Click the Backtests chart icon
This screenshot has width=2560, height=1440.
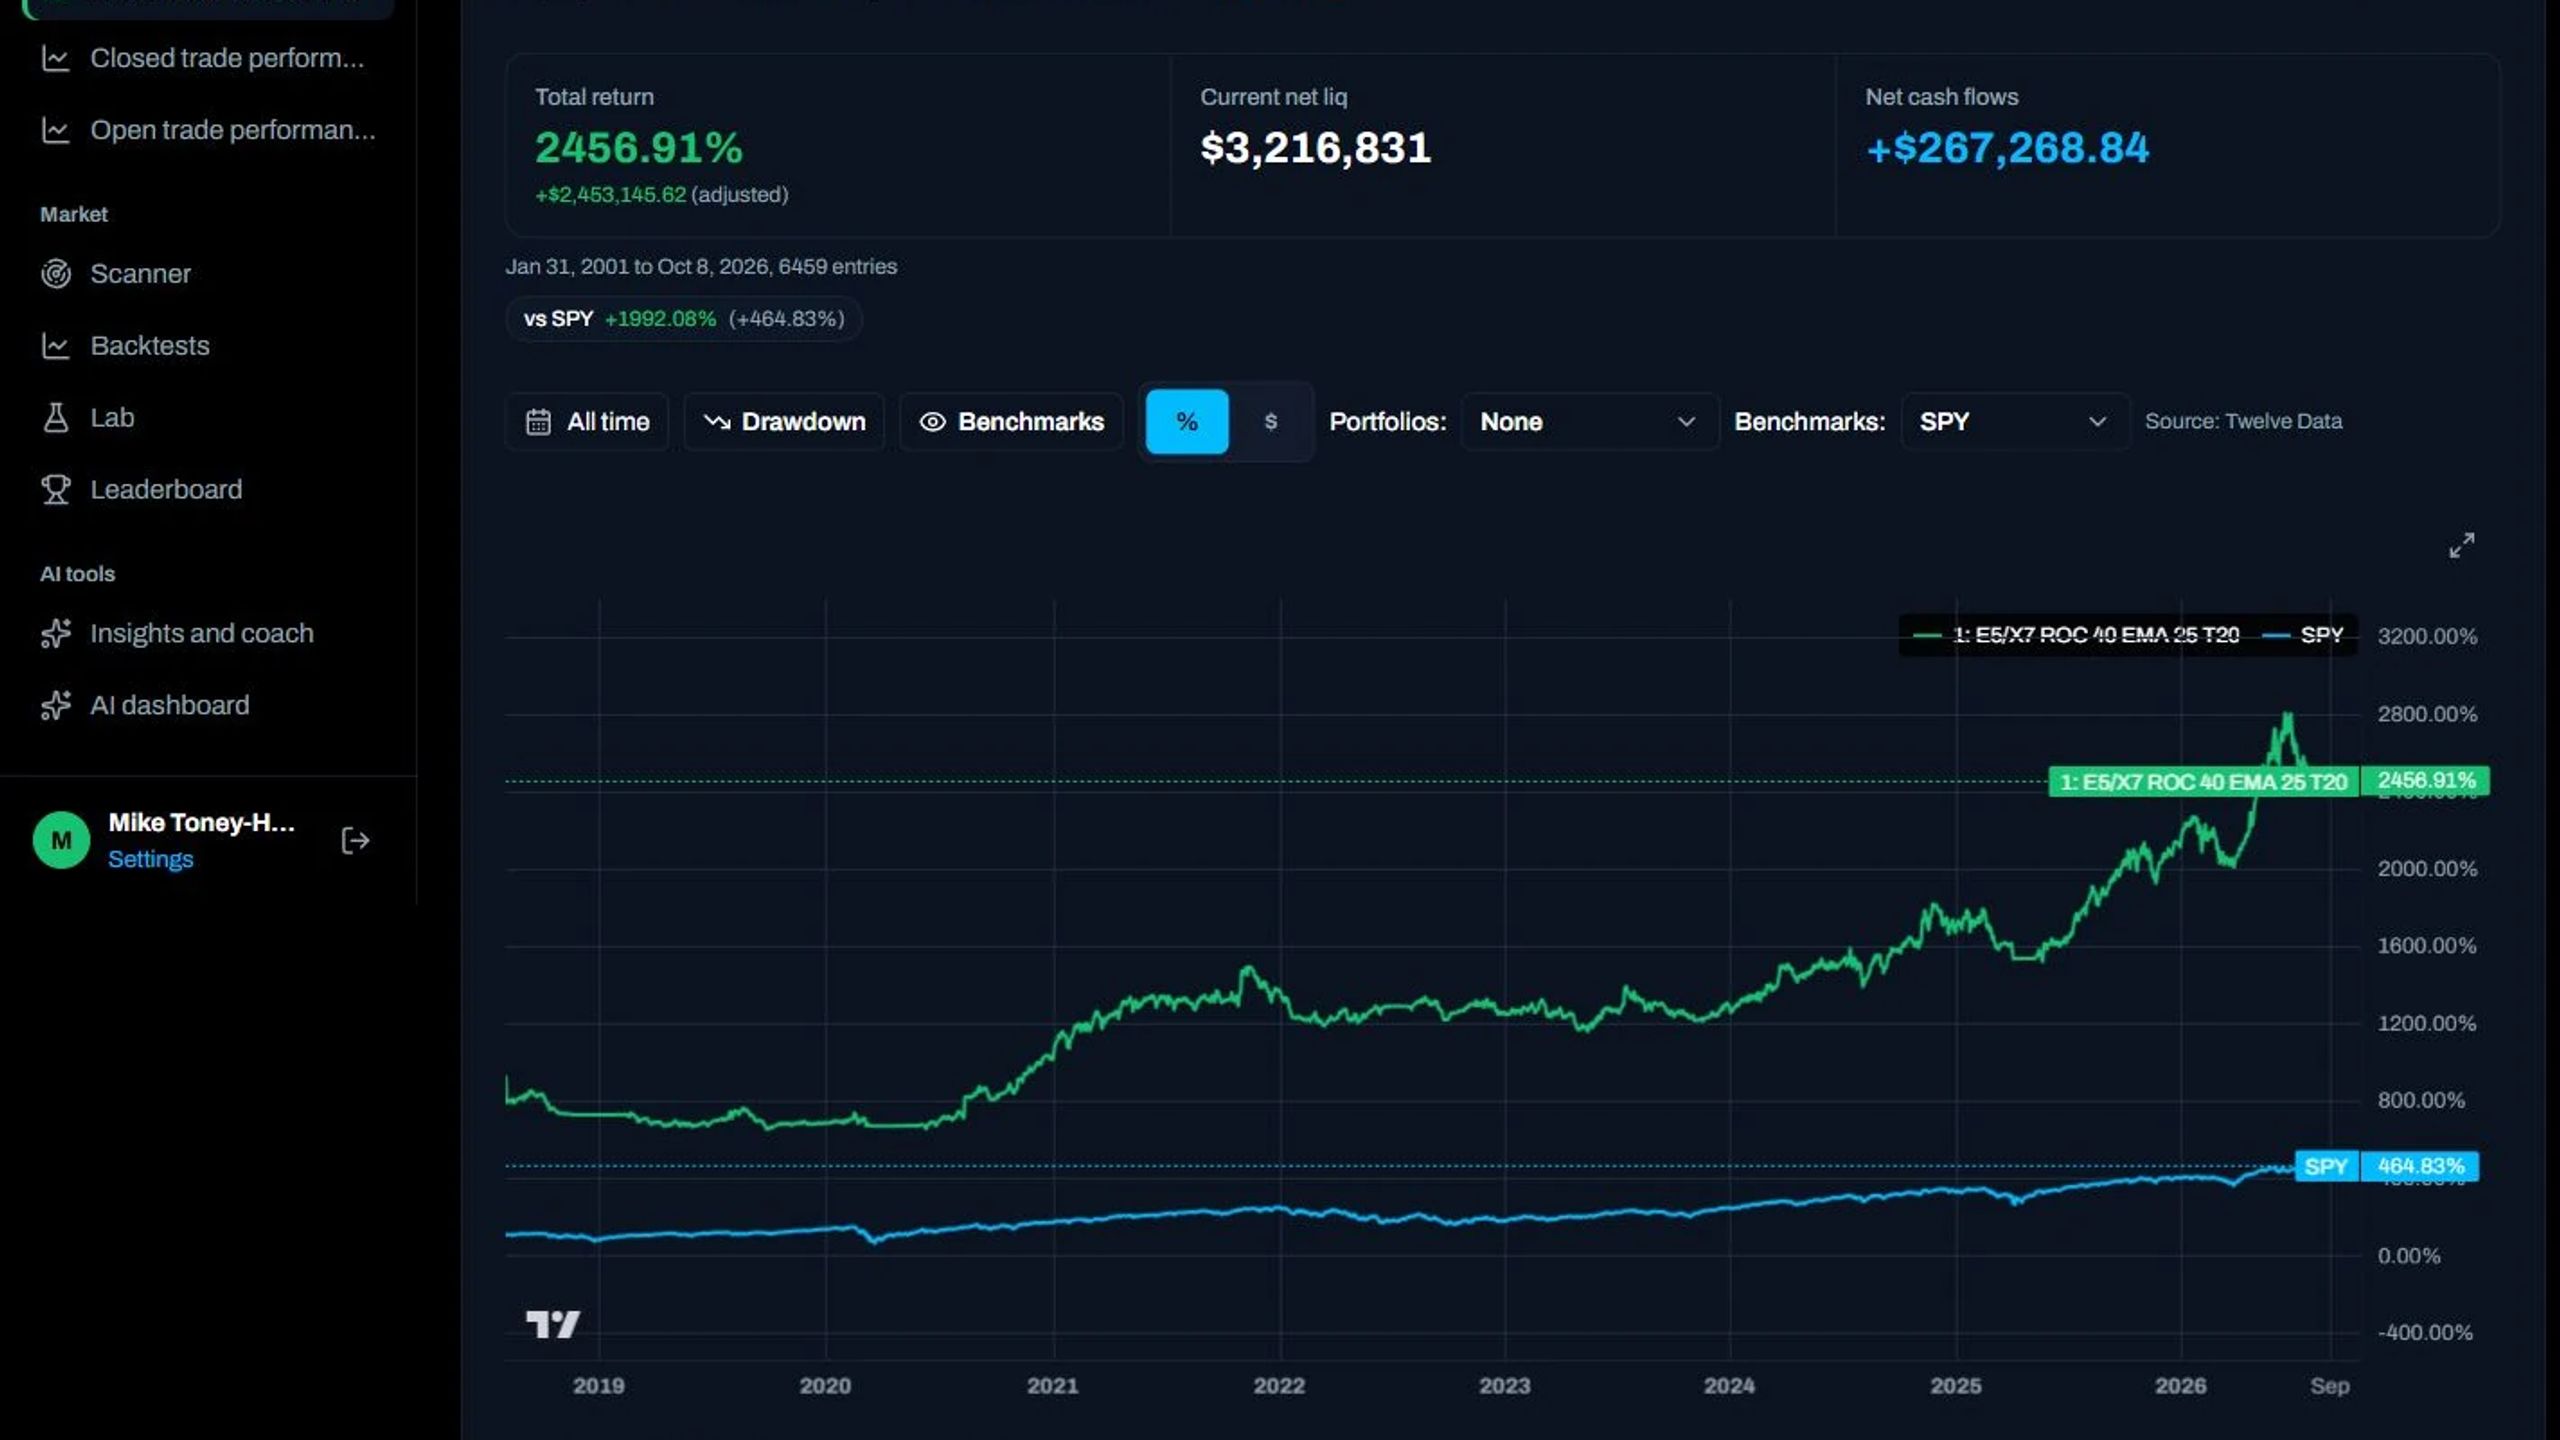coord(56,346)
